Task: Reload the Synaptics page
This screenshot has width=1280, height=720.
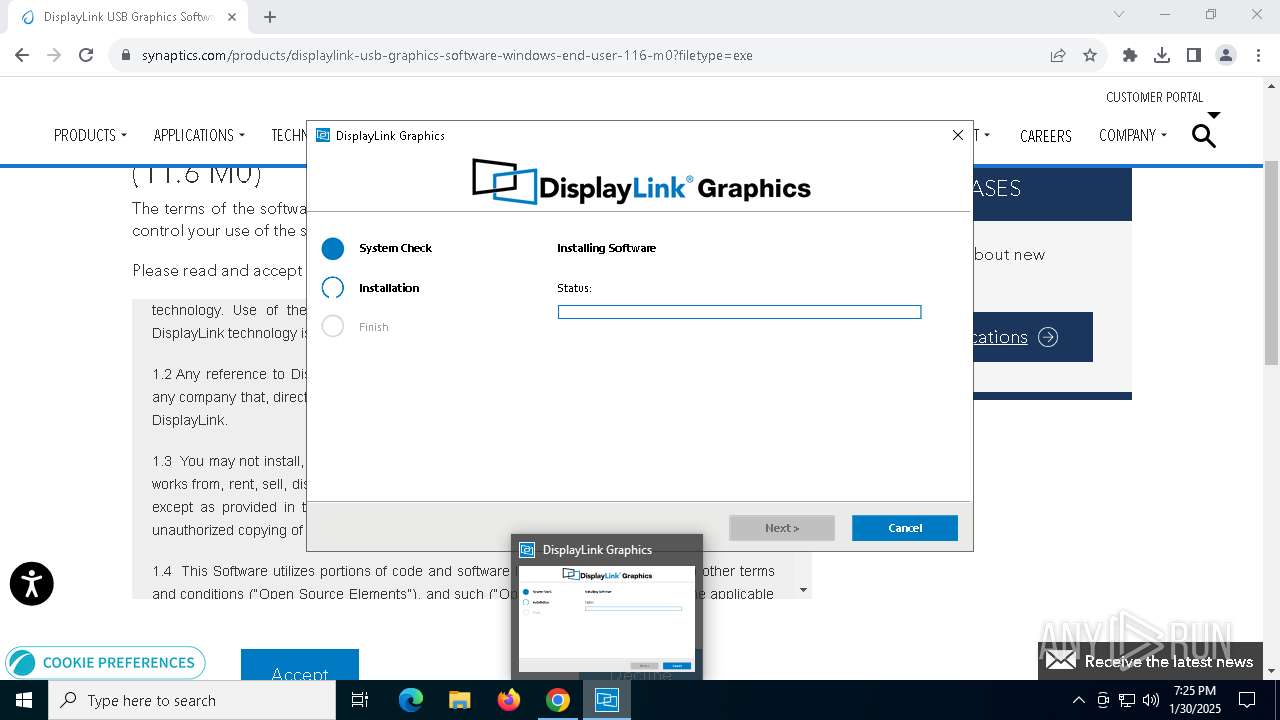Action: click(86, 55)
